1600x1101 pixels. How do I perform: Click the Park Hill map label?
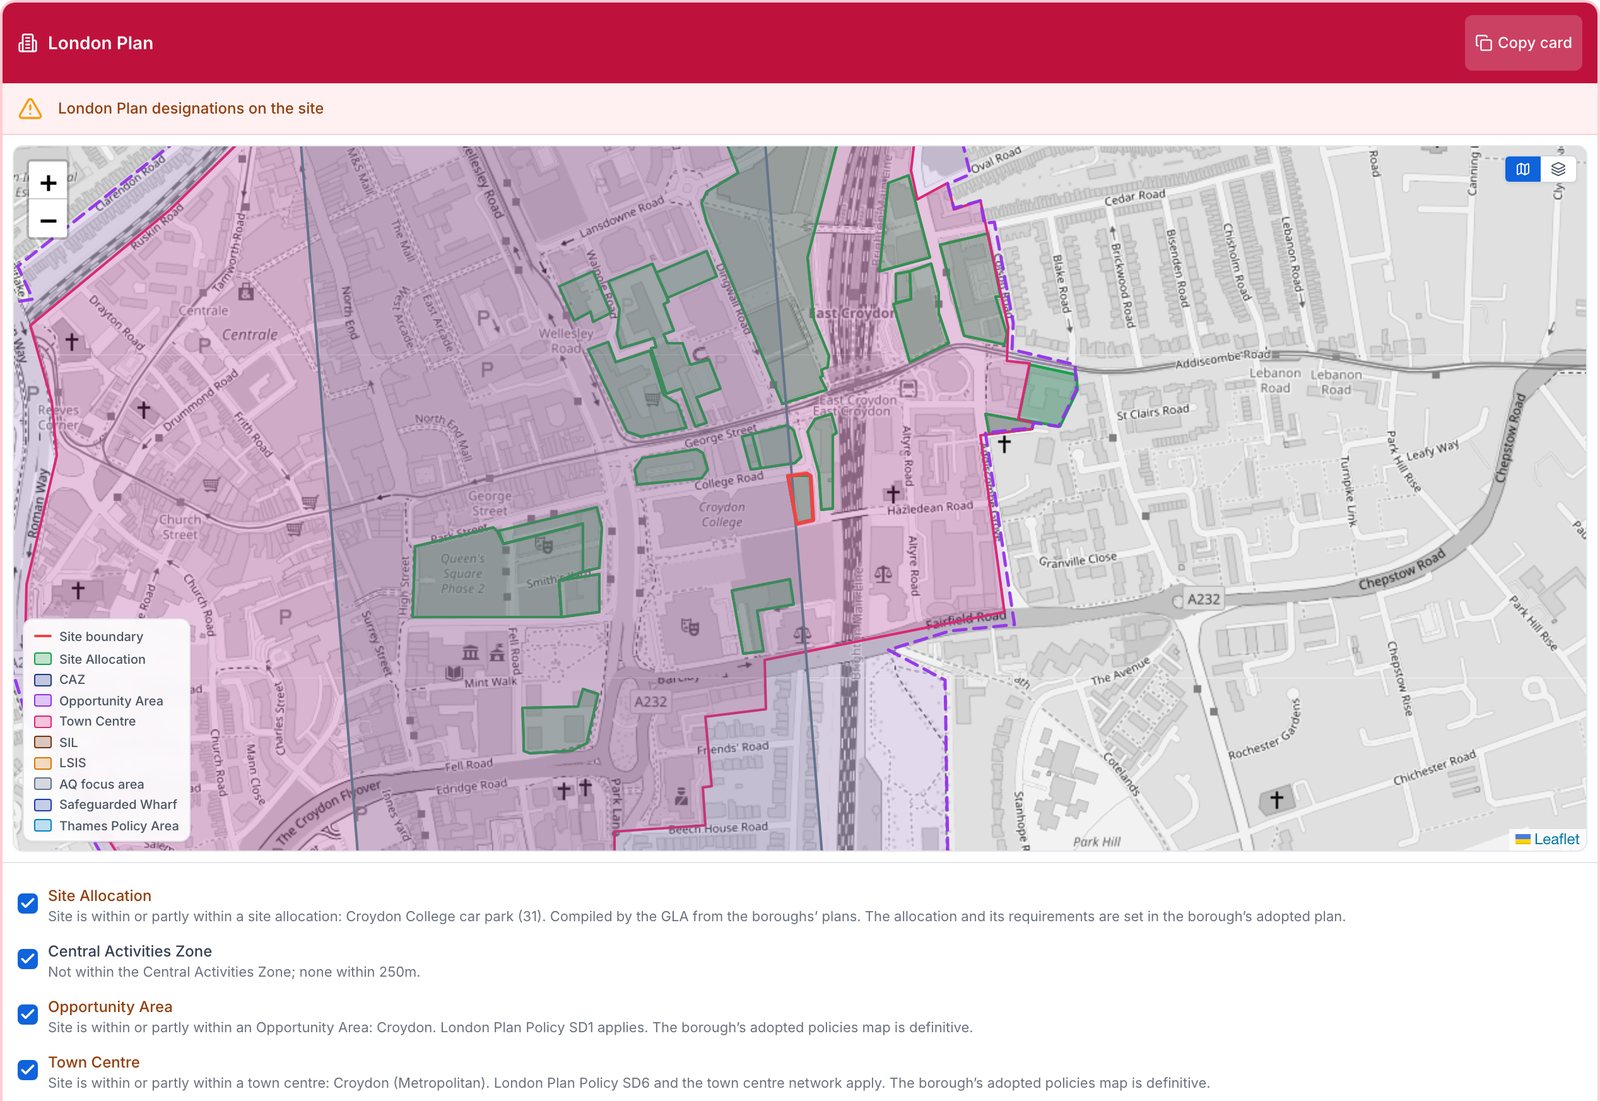(1097, 842)
